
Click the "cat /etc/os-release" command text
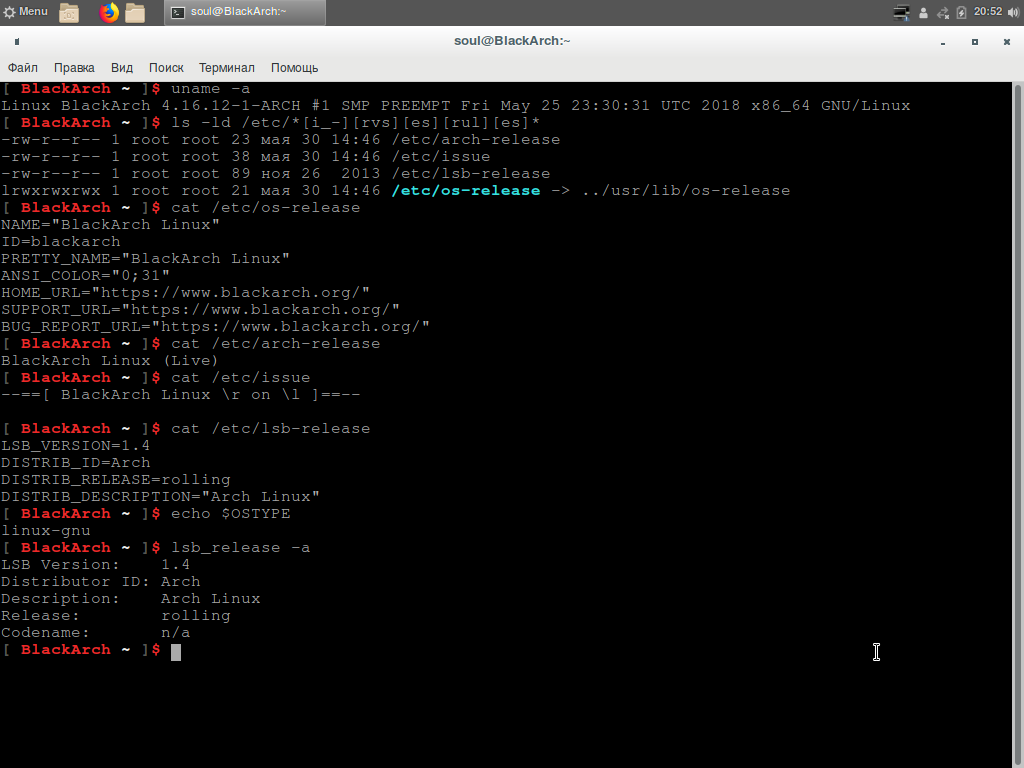(265, 208)
